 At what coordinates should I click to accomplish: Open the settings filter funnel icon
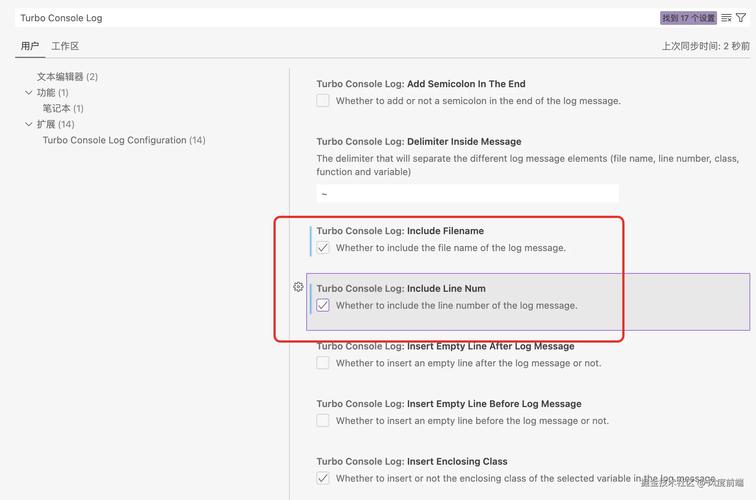[x=741, y=18]
